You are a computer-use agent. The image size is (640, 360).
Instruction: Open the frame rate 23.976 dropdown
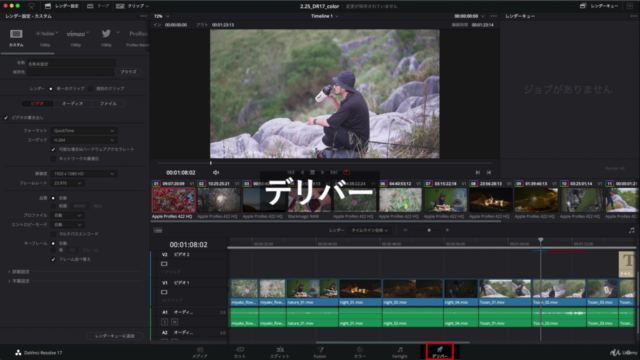[x=67, y=183]
